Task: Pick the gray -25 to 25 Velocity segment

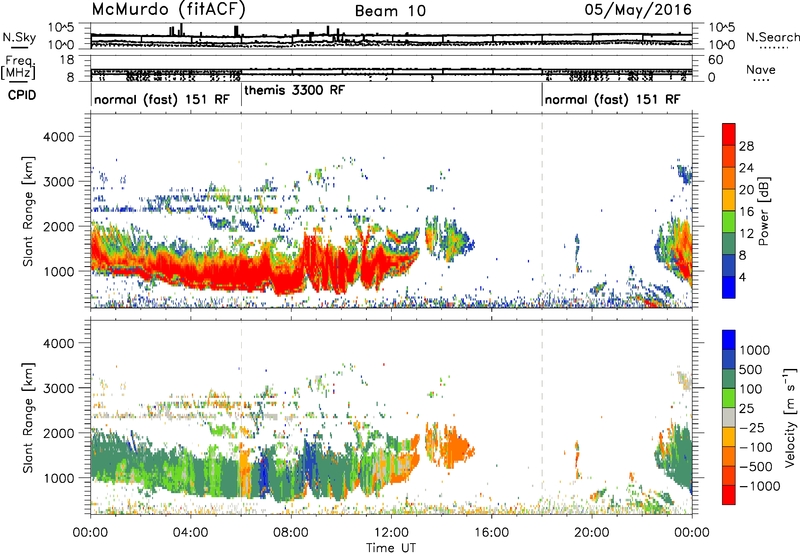Action: tap(729, 417)
